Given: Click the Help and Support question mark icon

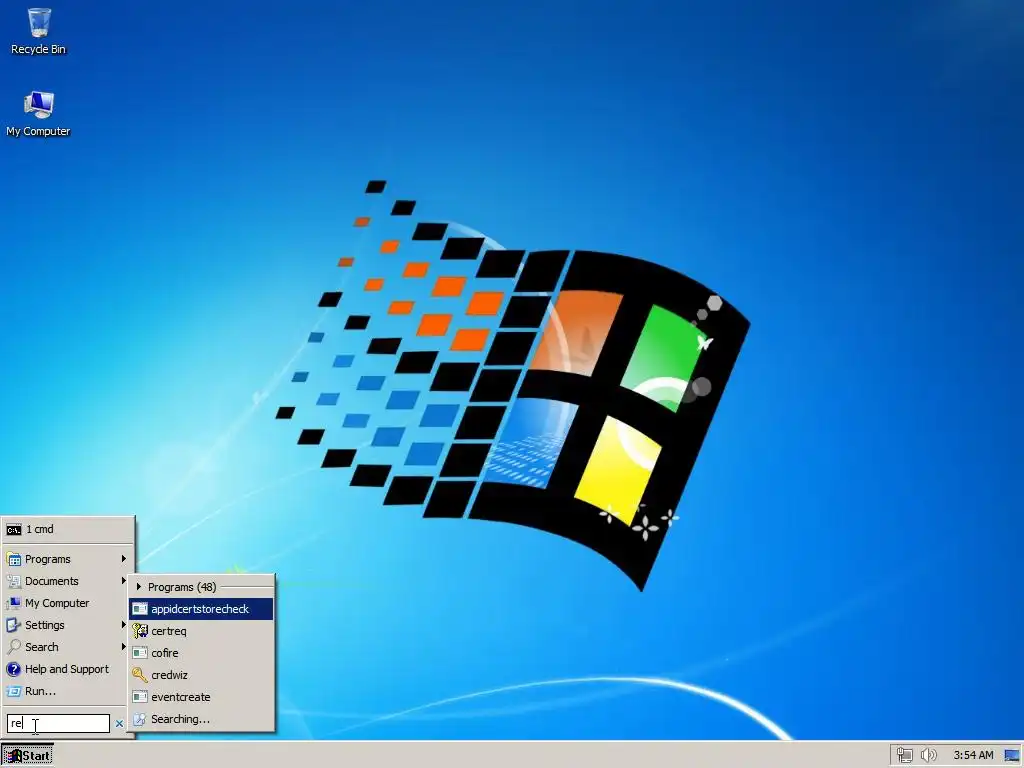Looking at the screenshot, I should coord(14,669).
